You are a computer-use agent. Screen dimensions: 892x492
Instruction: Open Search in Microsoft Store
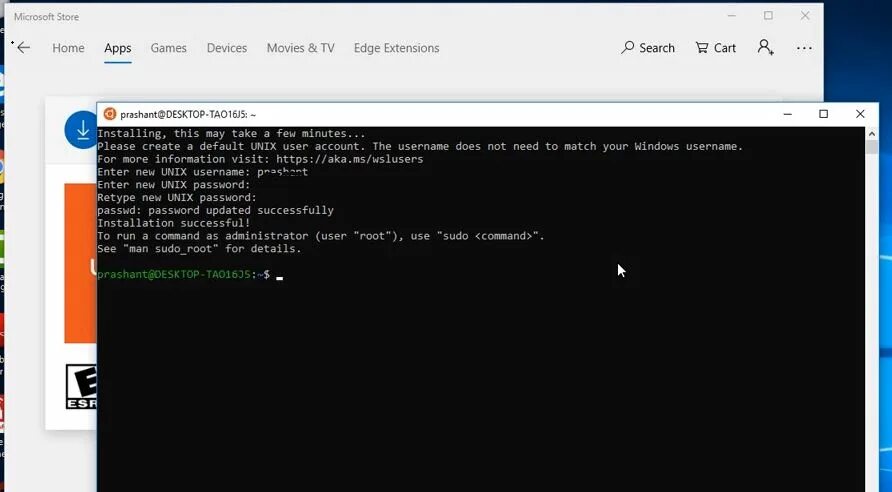tap(648, 48)
